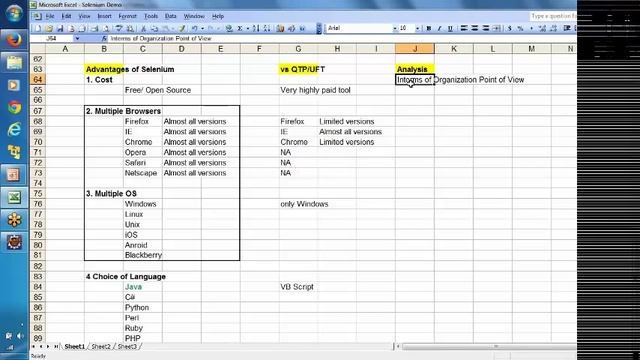Image resolution: width=640 pixels, height=360 pixels.
Task: Apply Currency style with dollar icon
Action: tap(509, 28)
